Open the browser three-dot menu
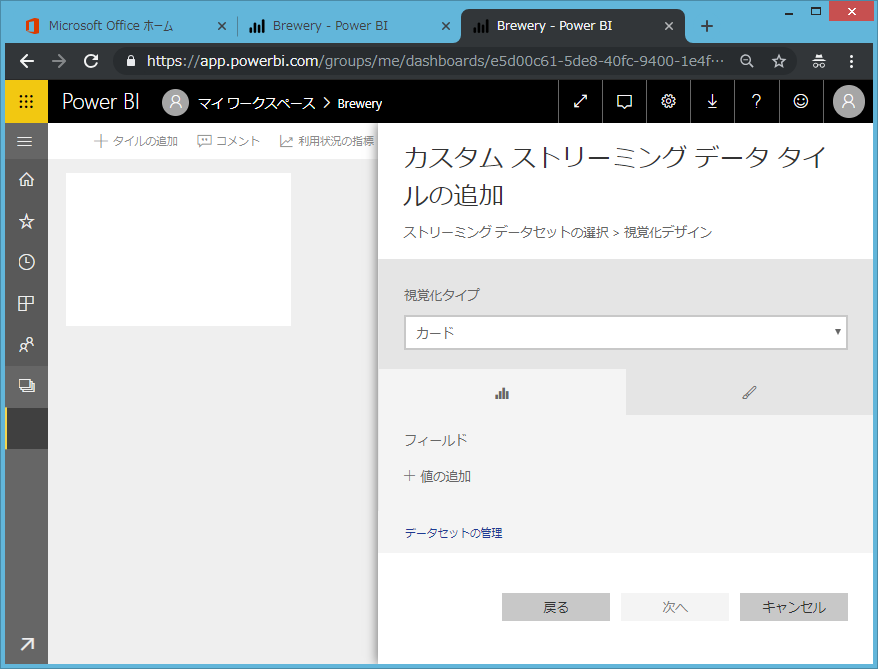Image resolution: width=878 pixels, height=669 pixels. (x=851, y=61)
